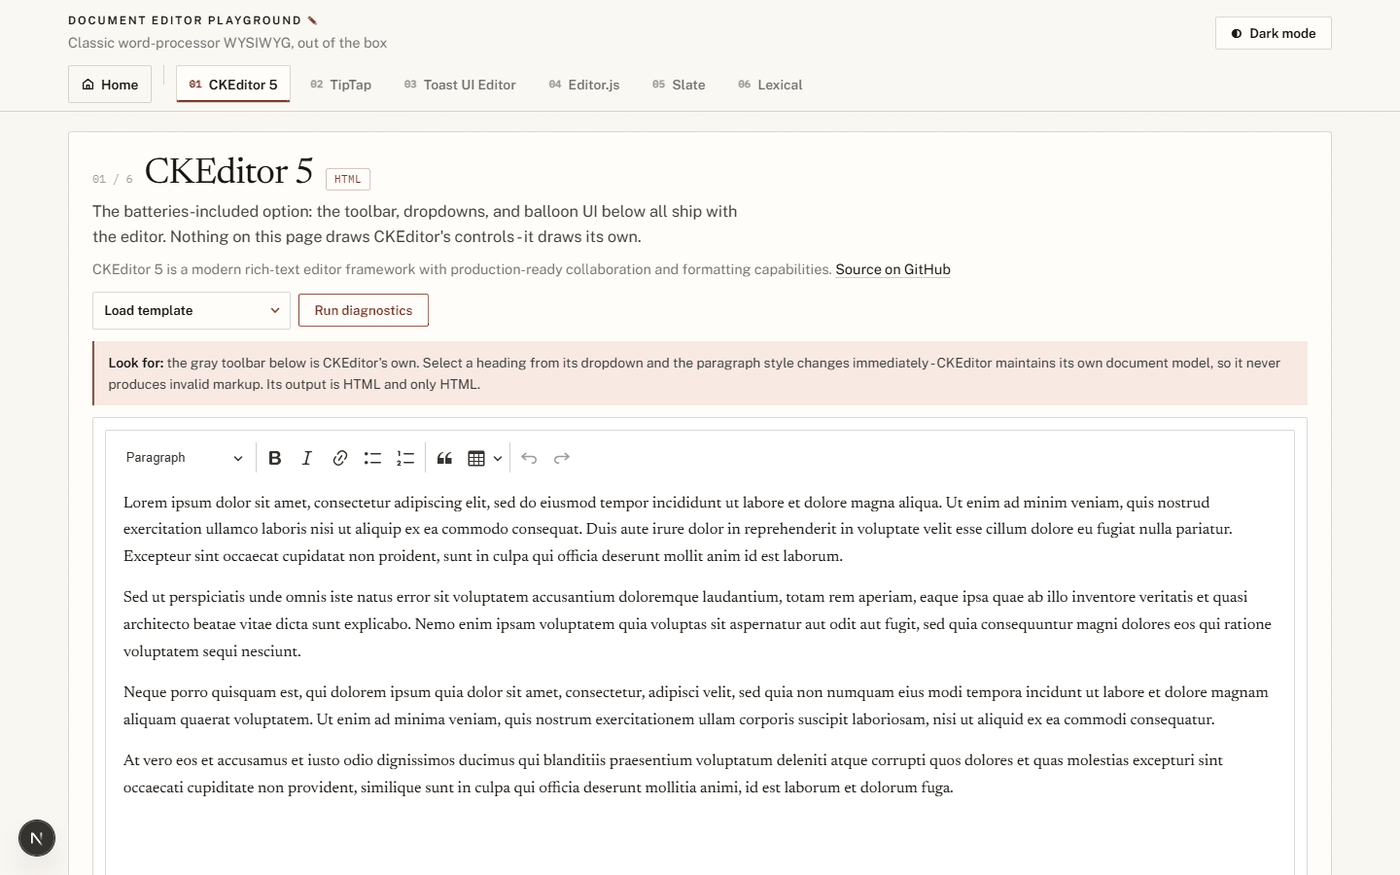This screenshot has width=1400, height=875.
Task: Undo the last edit
Action: tap(529, 458)
